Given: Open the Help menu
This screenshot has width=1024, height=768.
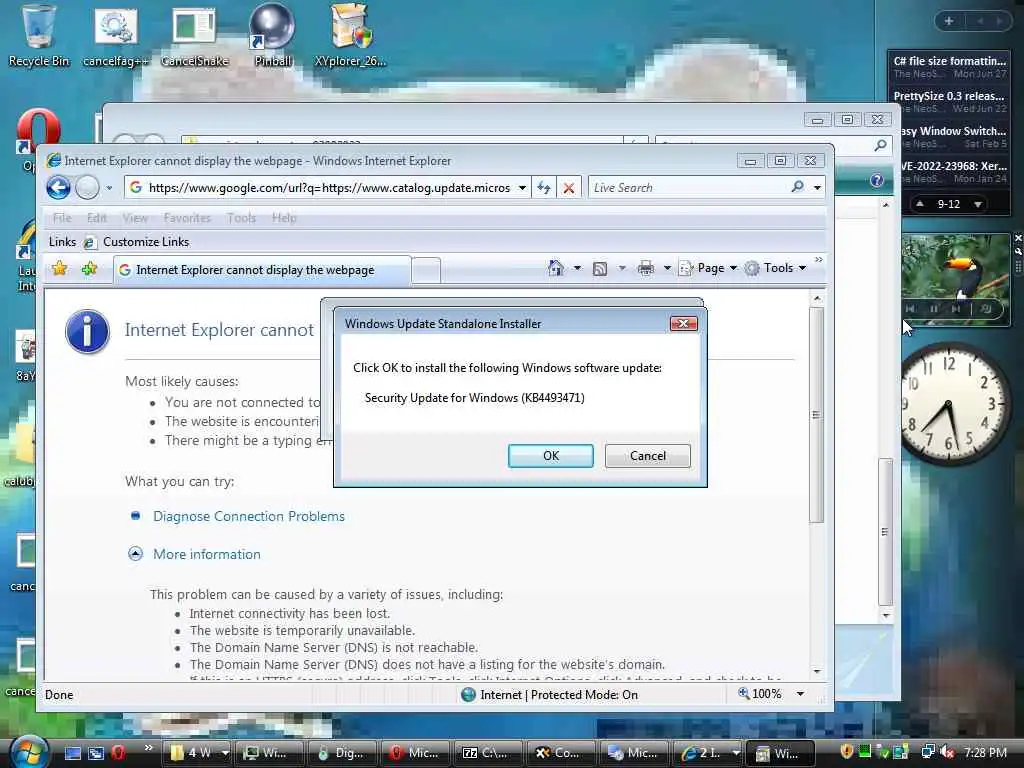Looking at the screenshot, I should click(283, 218).
